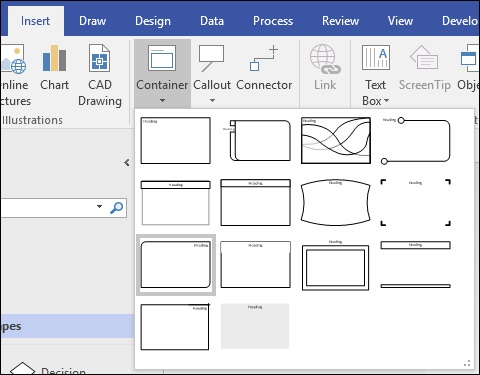Screen dimensions: 480x375
Task: Choose the wavy curved lines container style
Action: click(336, 140)
